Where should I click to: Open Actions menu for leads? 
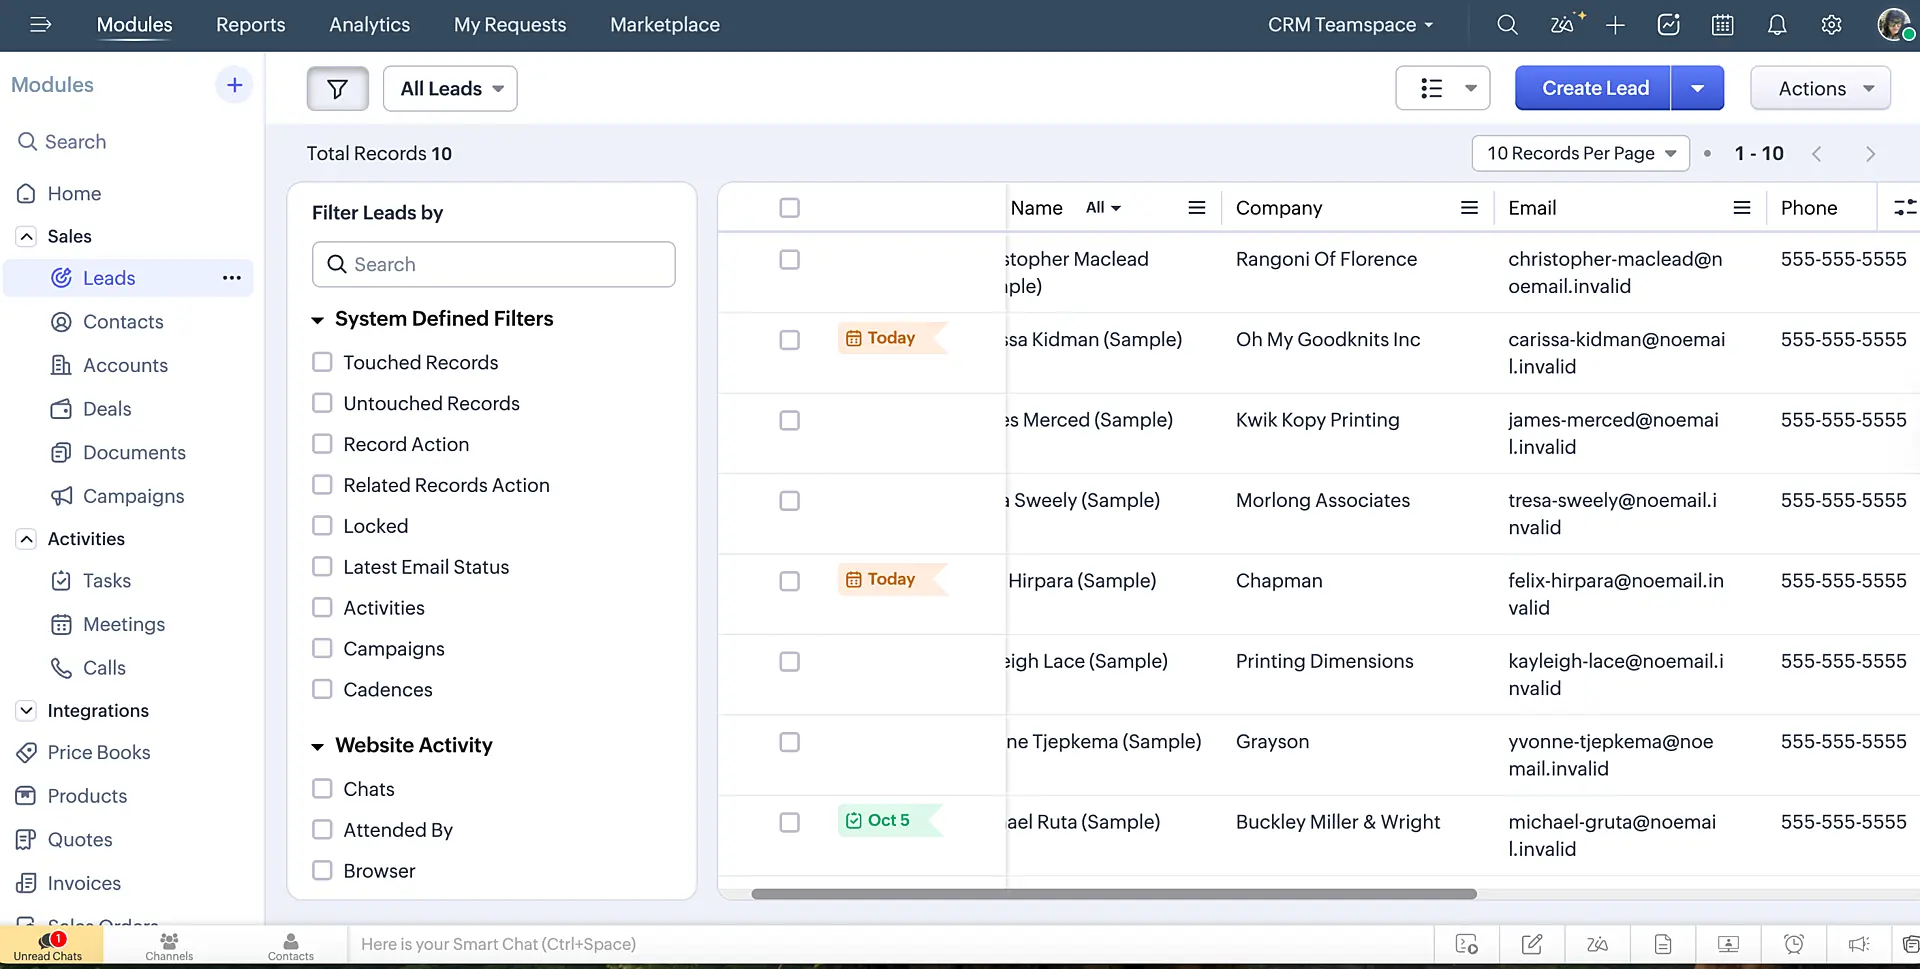[x=1819, y=88]
